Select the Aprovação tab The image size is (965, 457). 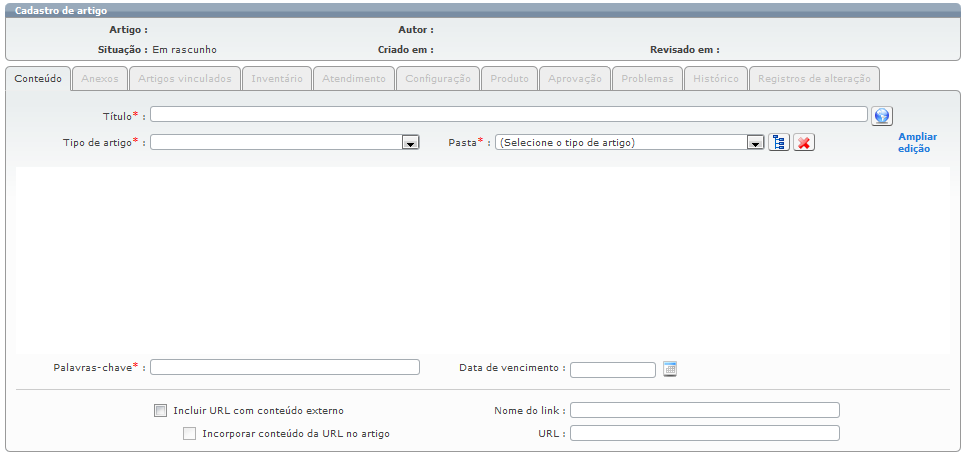[575, 79]
